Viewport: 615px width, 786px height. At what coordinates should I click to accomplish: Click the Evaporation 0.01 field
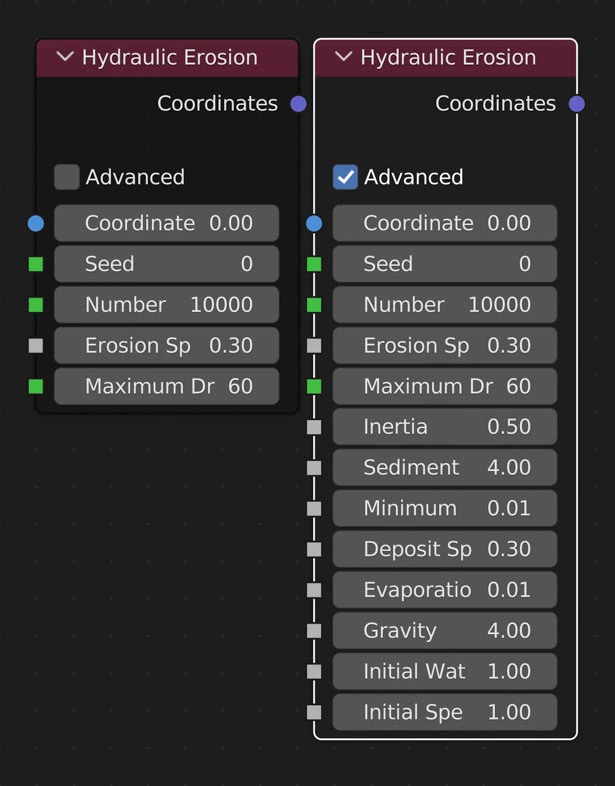click(x=445, y=590)
